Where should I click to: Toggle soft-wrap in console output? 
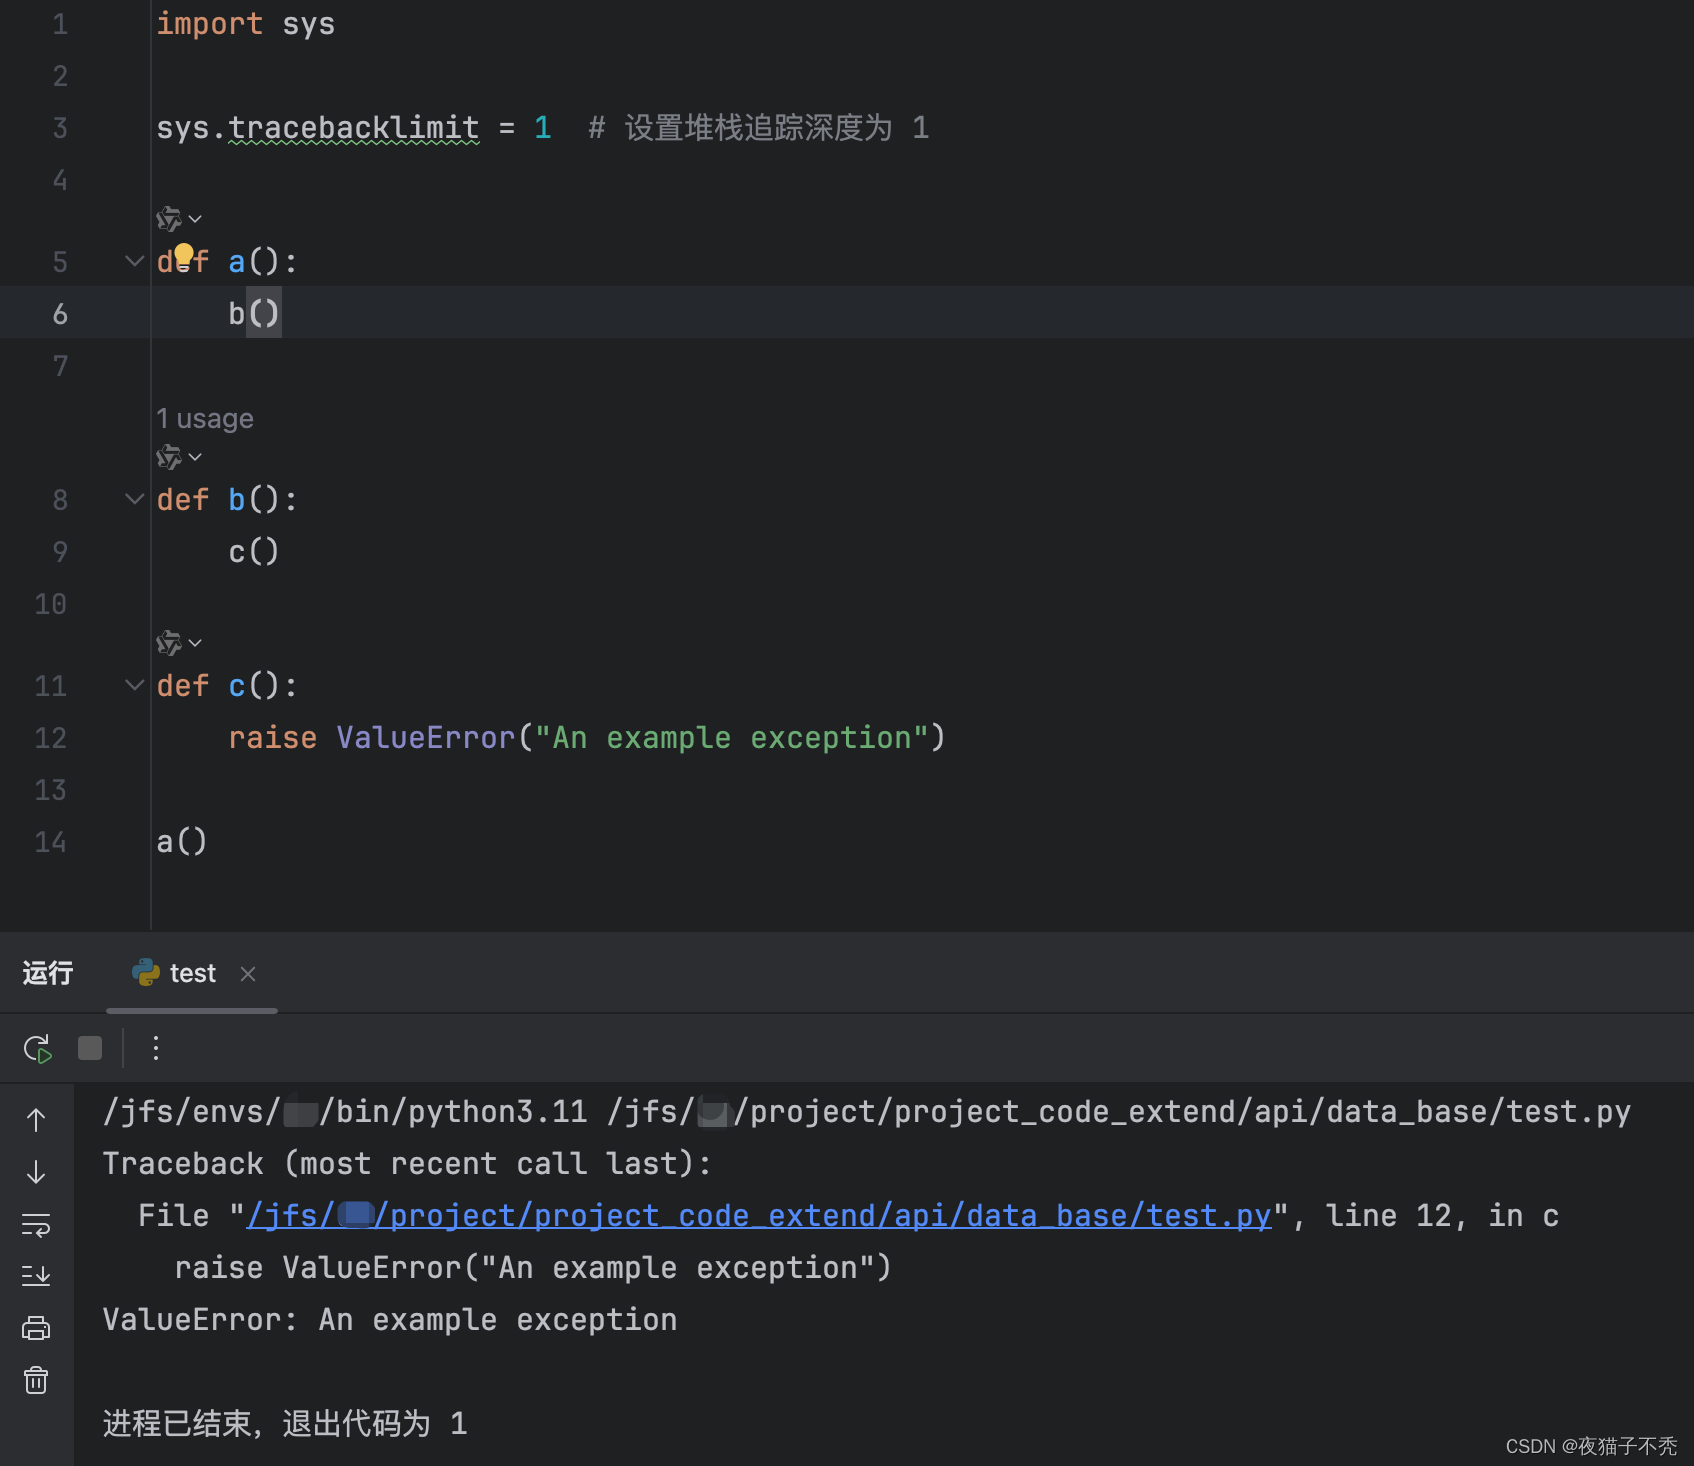coord(36,1224)
